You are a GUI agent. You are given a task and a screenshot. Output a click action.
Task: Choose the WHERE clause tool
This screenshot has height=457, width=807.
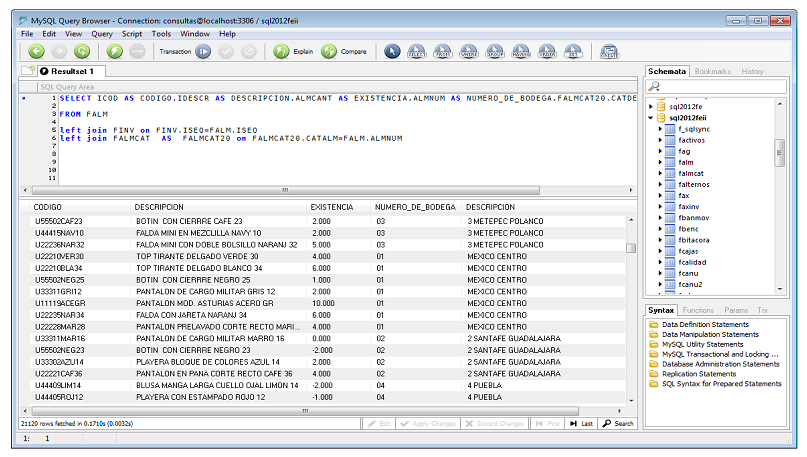point(469,51)
